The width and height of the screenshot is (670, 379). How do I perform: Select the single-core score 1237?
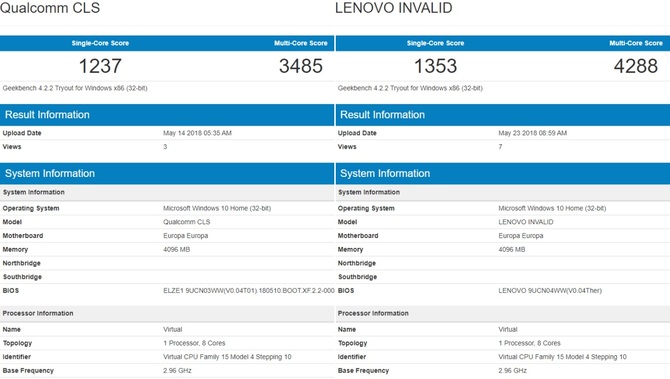[x=100, y=66]
